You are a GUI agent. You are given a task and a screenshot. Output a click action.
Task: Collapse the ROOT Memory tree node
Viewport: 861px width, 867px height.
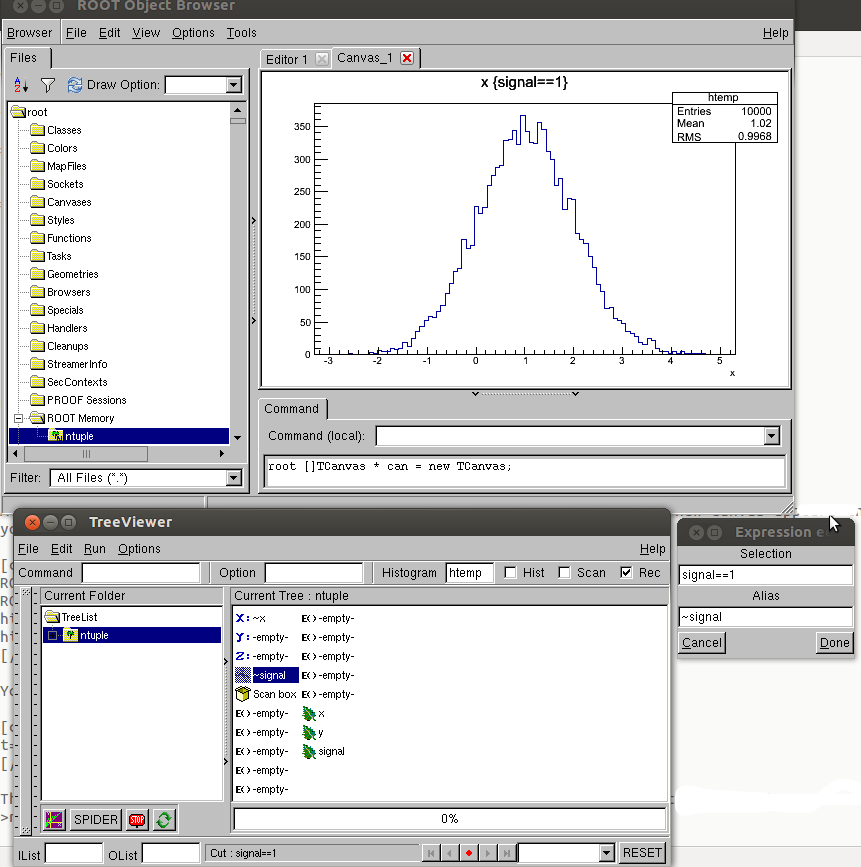pos(18,418)
